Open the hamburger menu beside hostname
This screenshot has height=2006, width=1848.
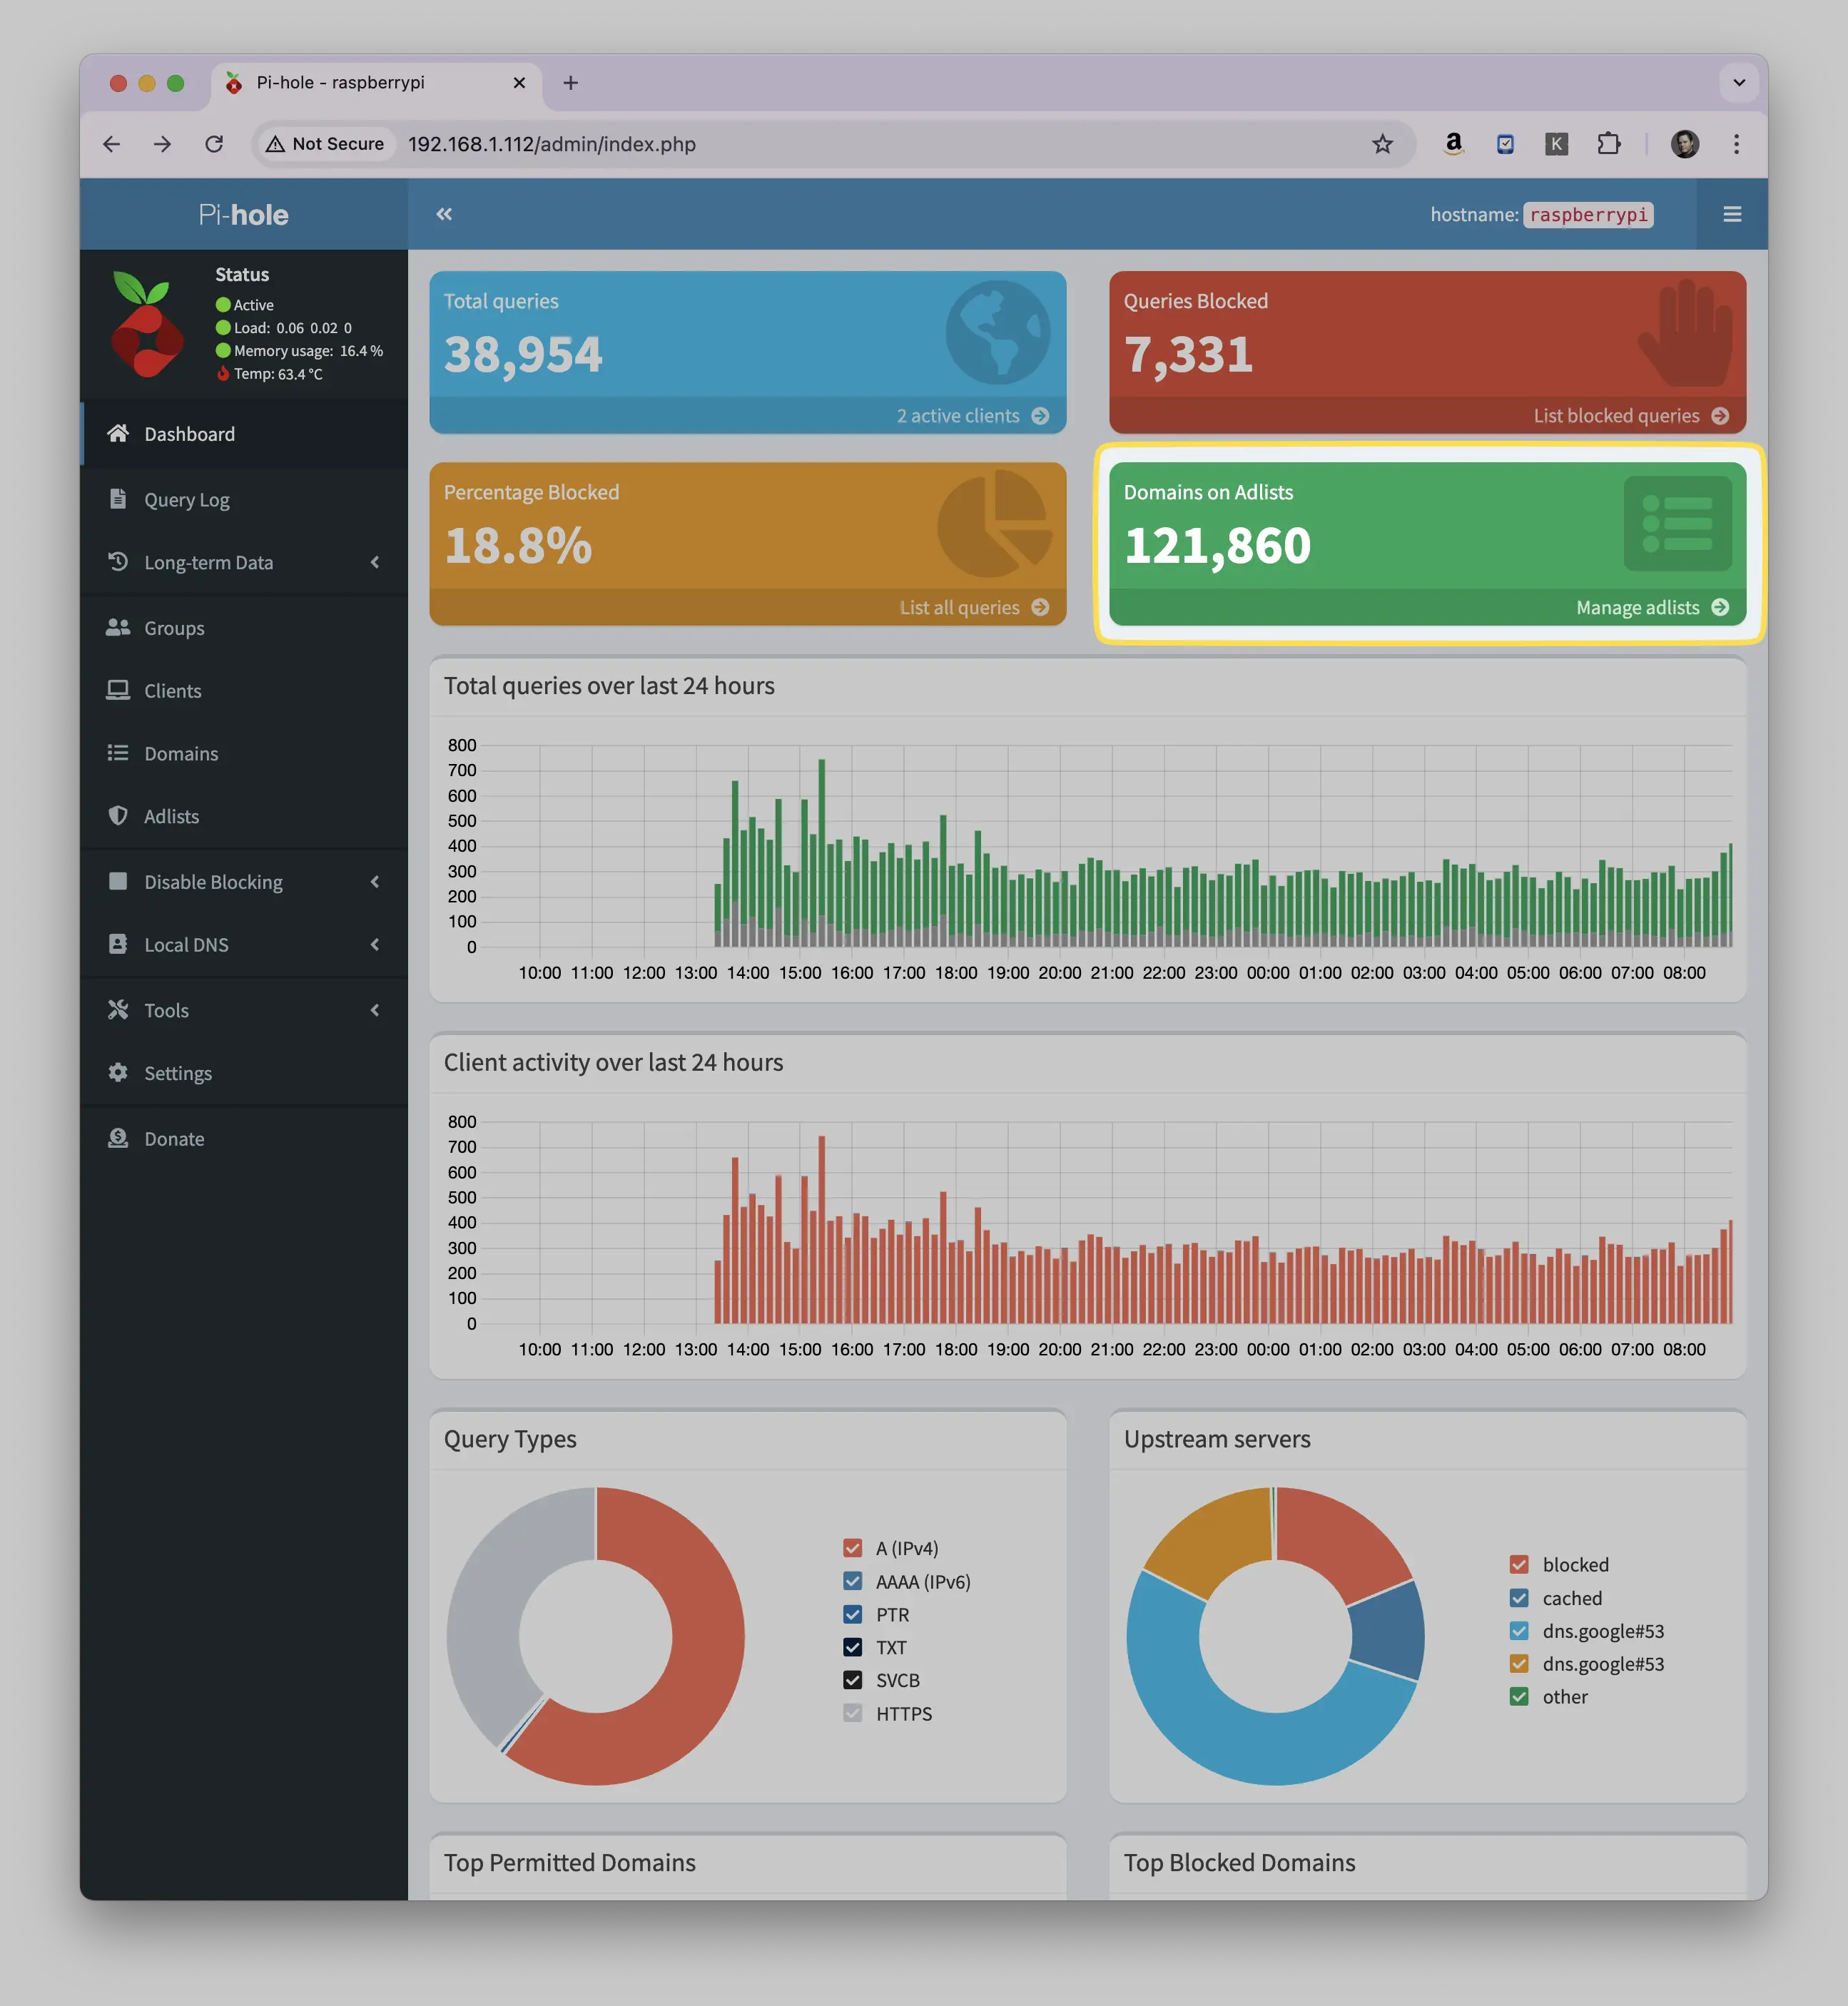[1732, 214]
